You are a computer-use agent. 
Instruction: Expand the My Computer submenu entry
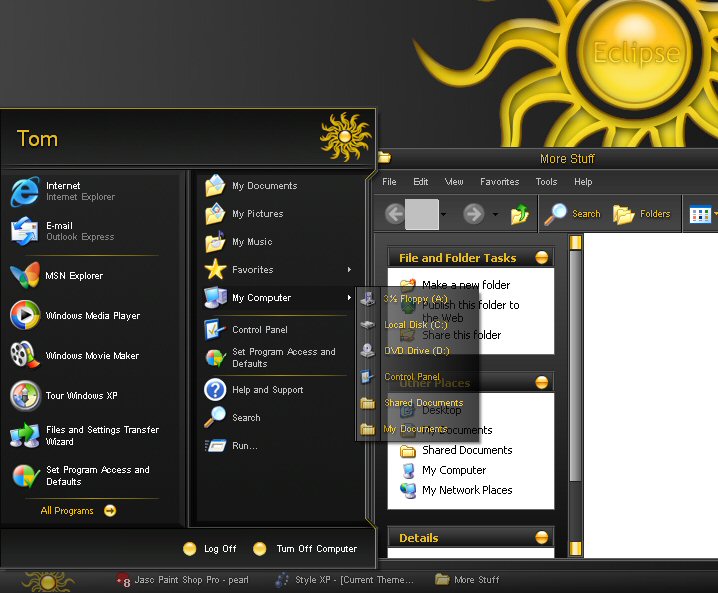pyautogui.click(x=278, y=298)
